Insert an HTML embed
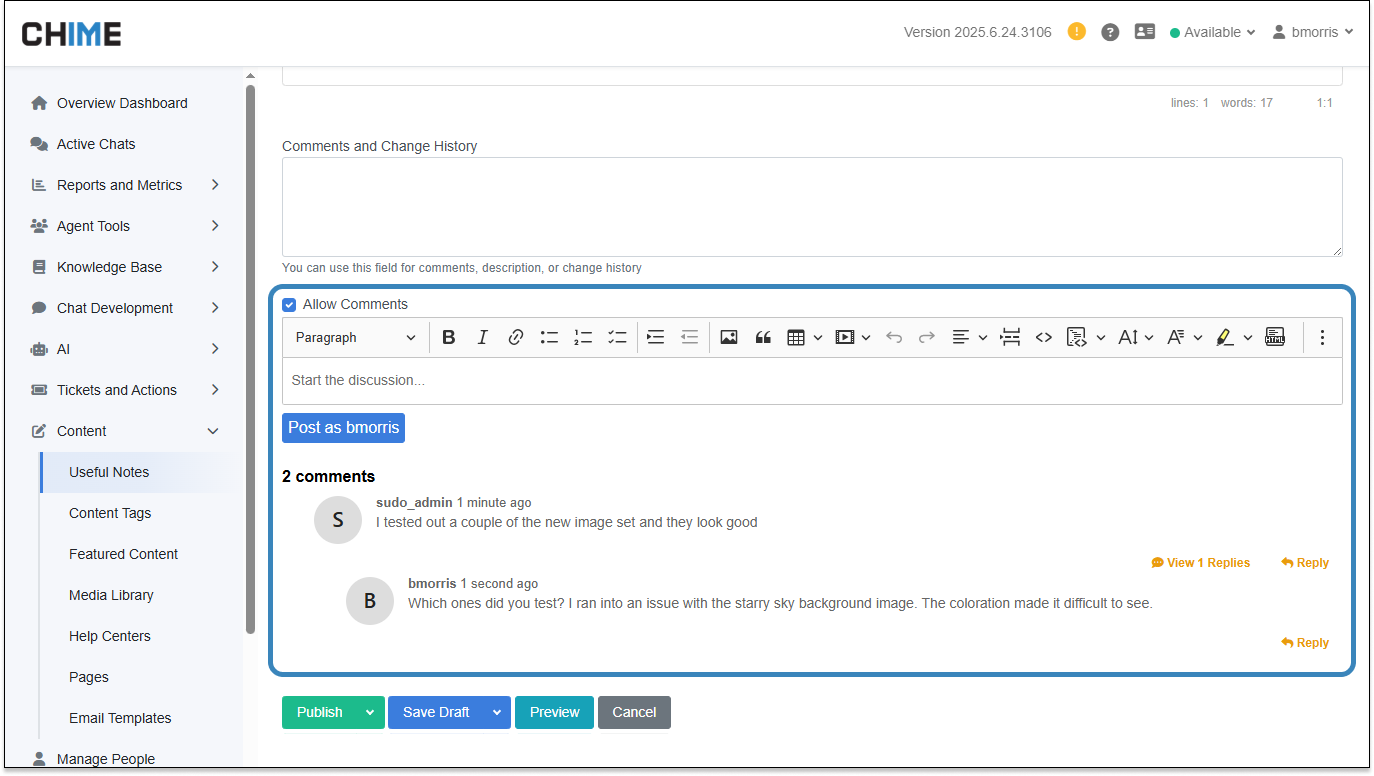Viewport: 1374px width, 776px height. [x=1275, y=338]
